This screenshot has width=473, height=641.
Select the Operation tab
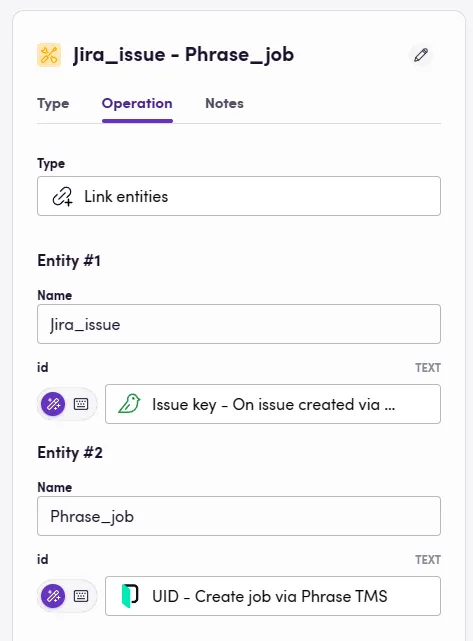137,103
